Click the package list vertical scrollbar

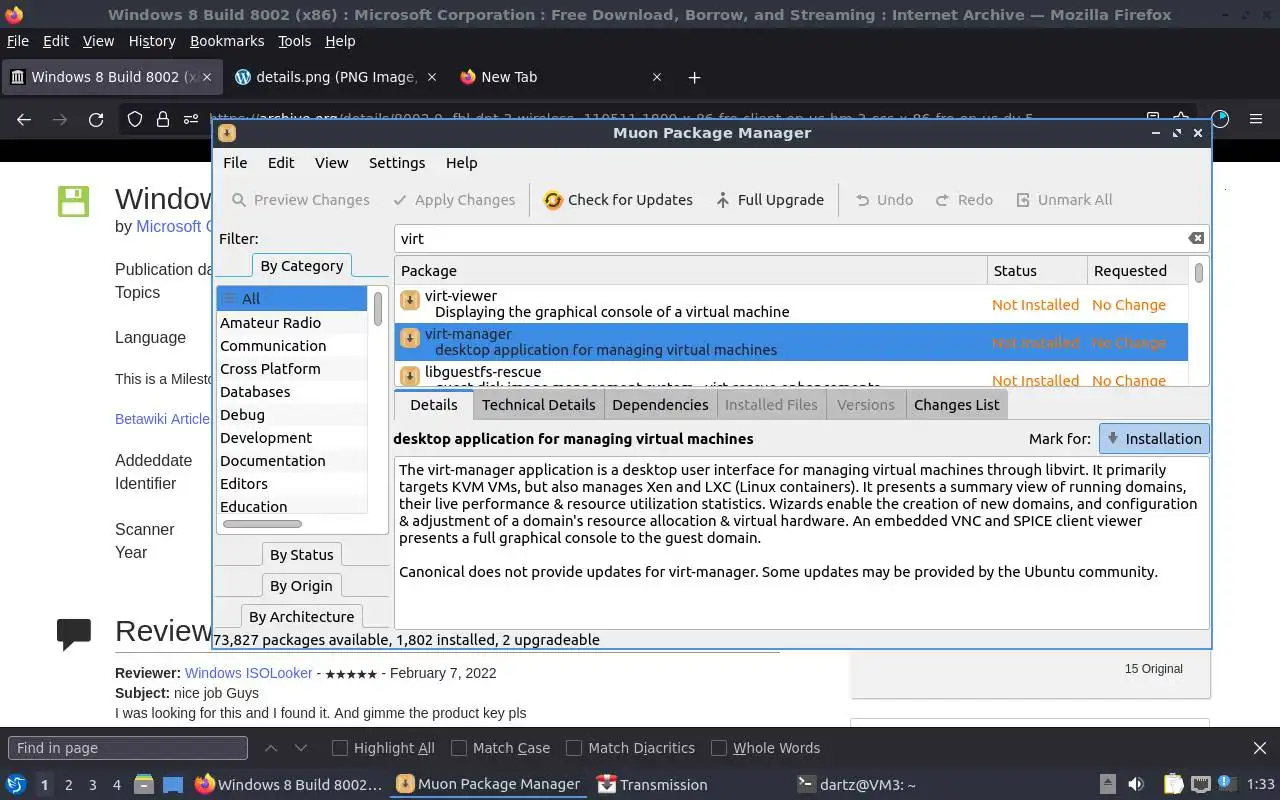click(1198, 272)
